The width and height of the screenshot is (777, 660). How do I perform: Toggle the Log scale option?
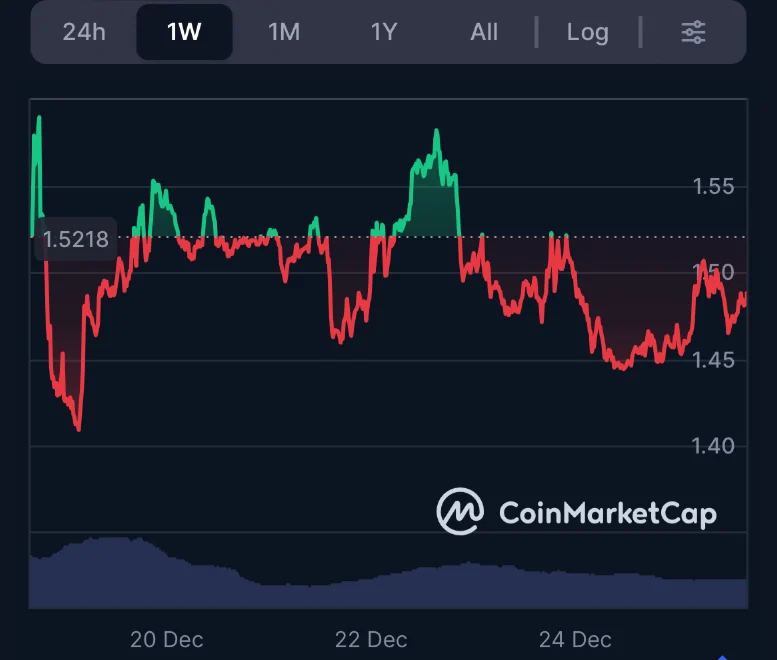pos(587,32)
